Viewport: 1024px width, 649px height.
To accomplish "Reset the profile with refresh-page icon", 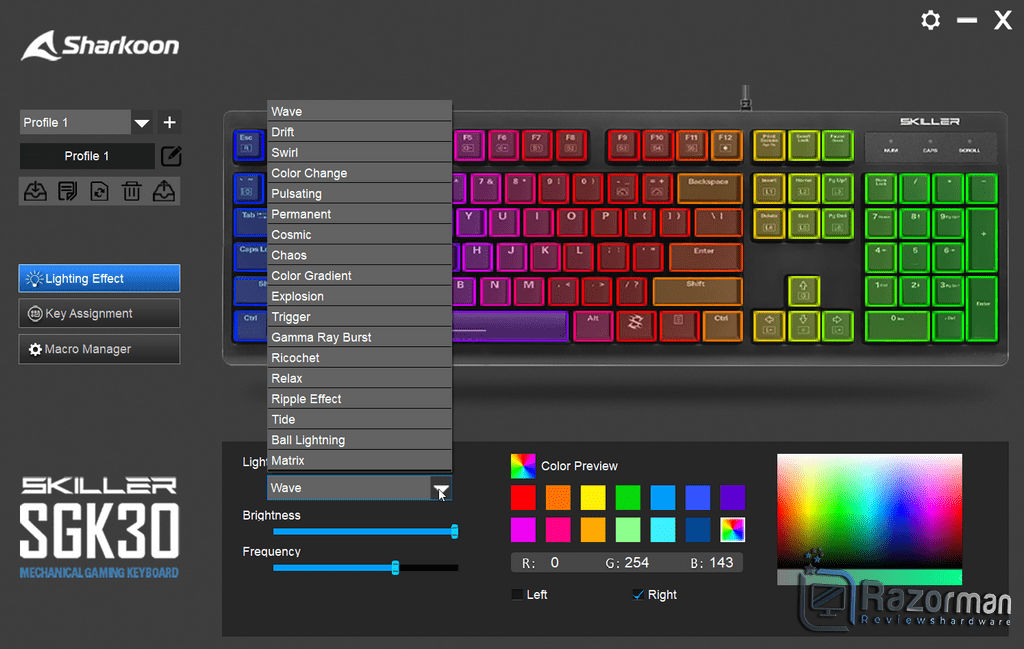I will [99, 191].
